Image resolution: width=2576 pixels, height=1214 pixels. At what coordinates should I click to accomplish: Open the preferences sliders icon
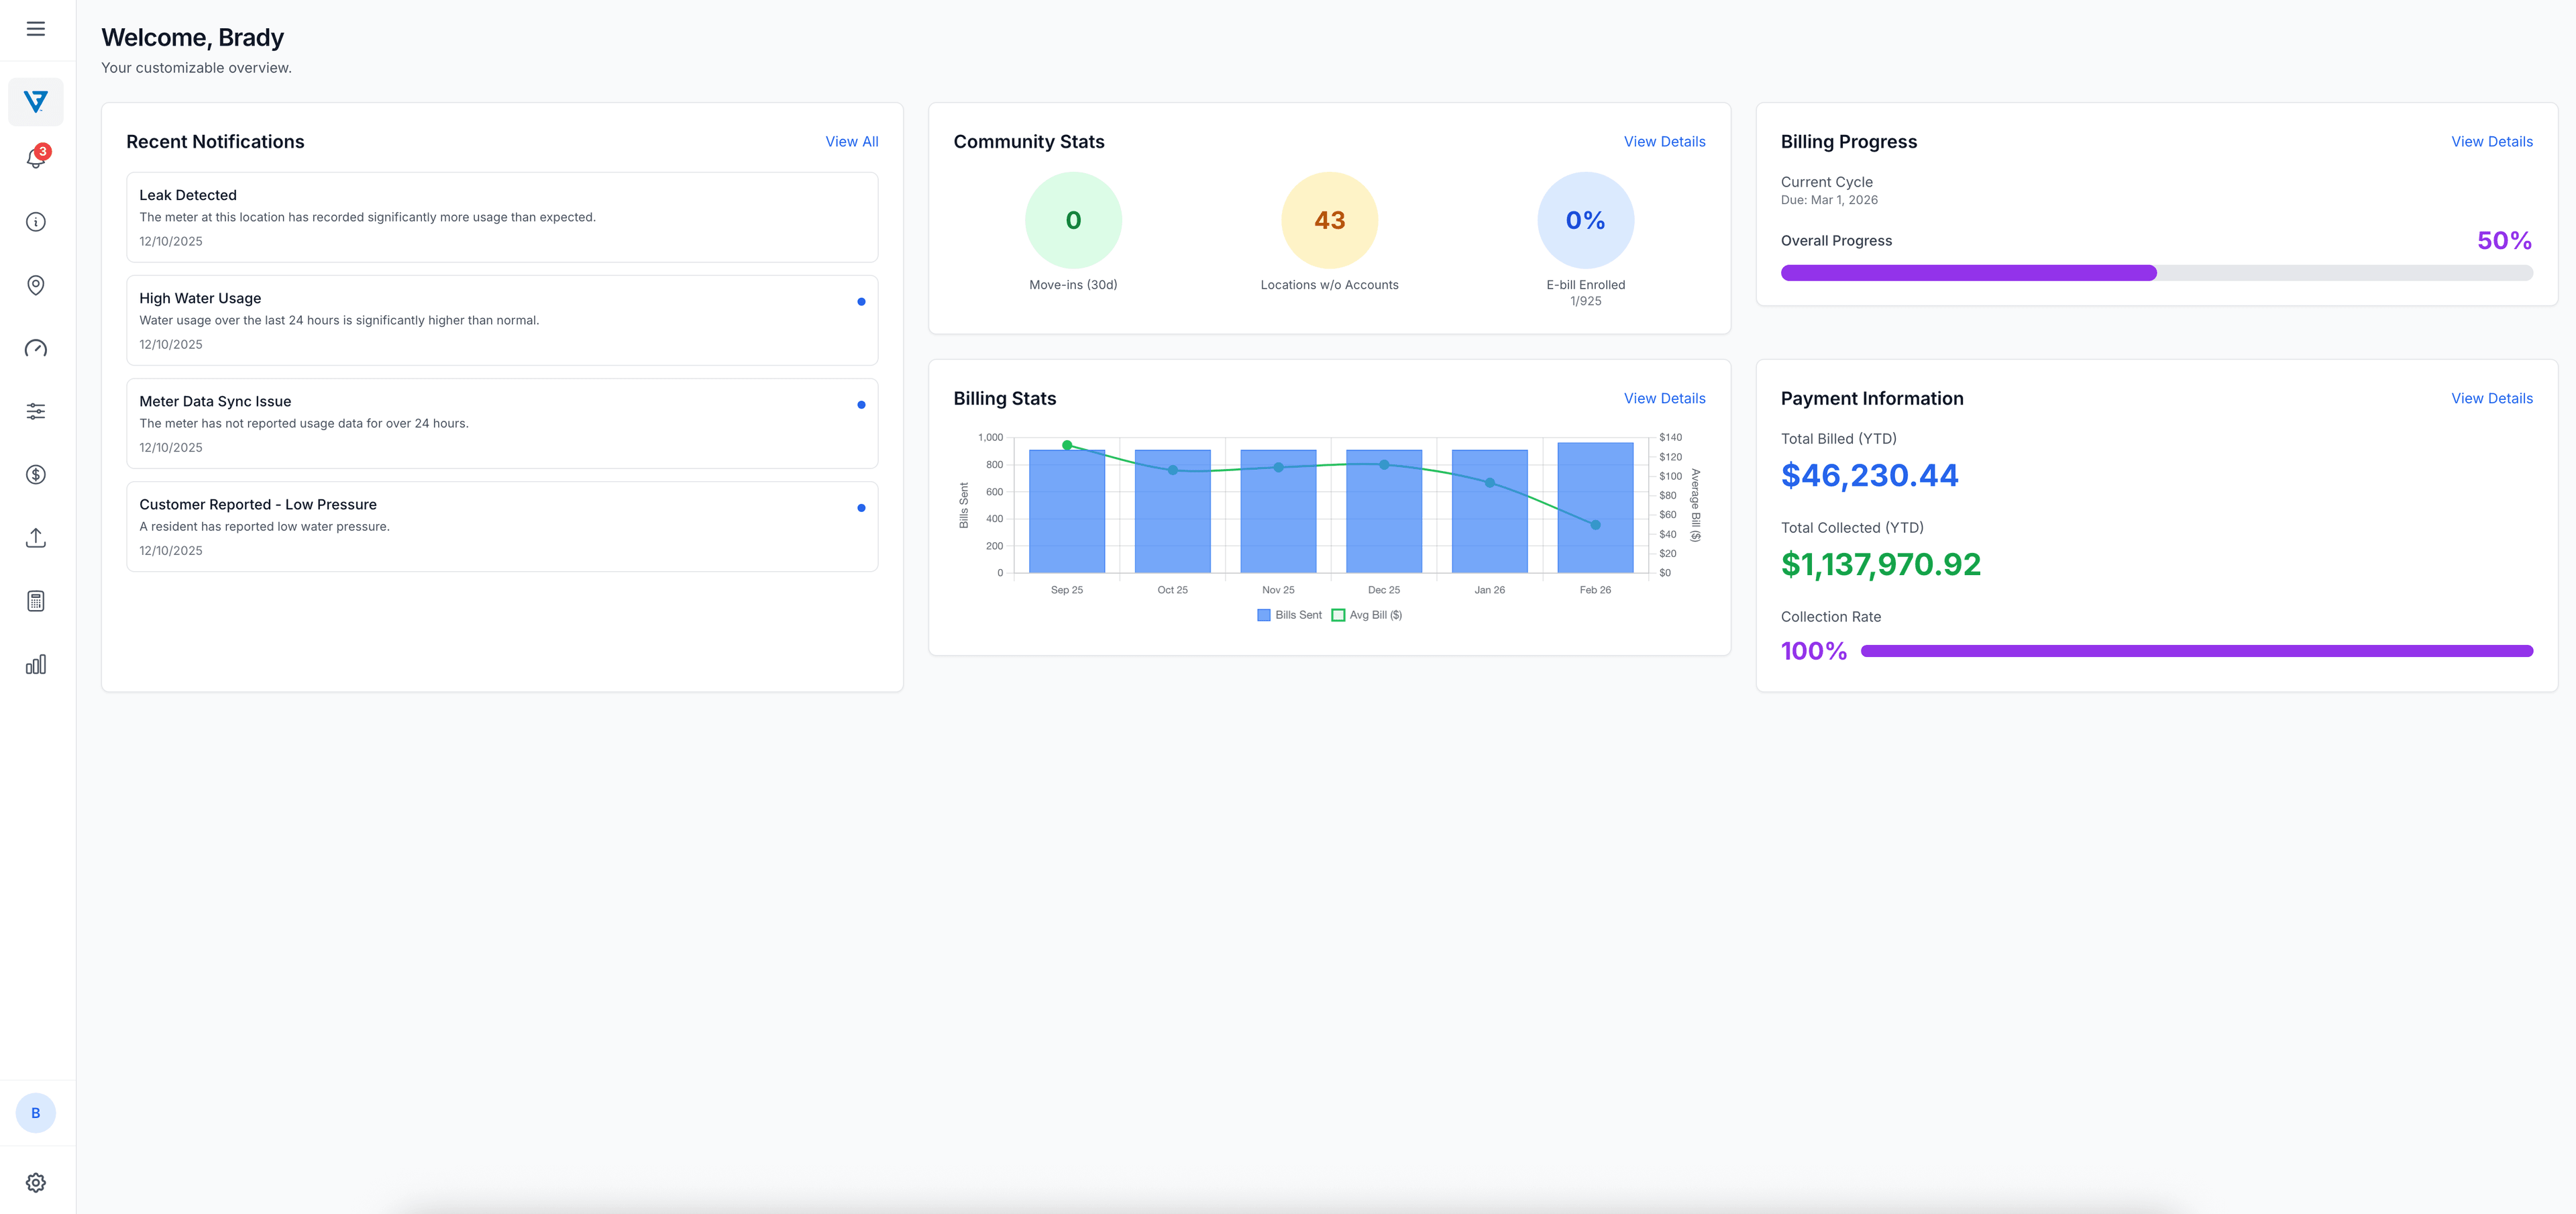[x=35, y=410]
